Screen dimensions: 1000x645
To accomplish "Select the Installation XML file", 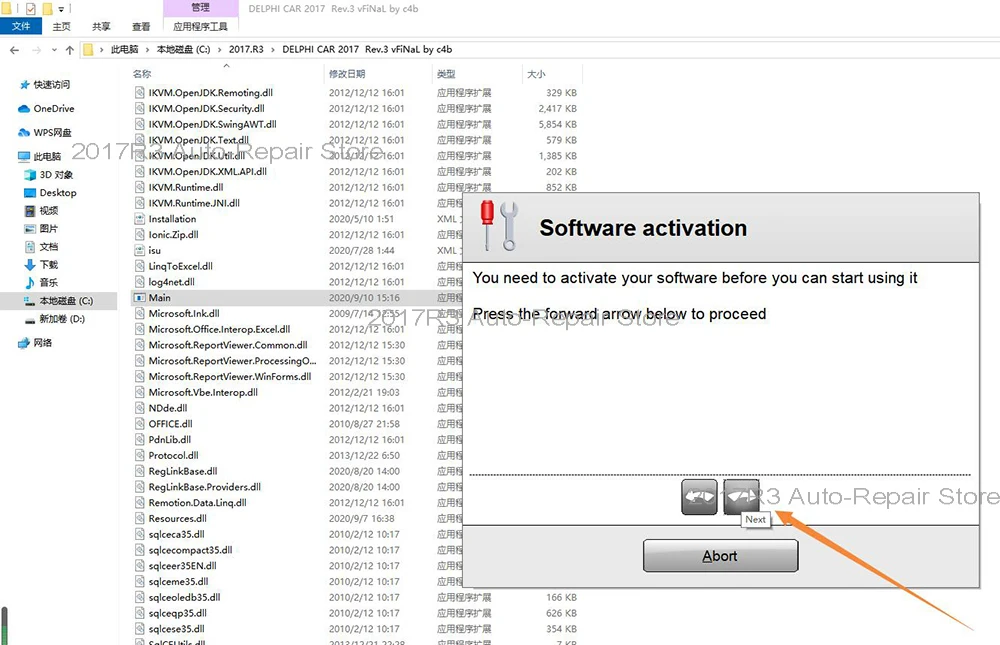I will point(172,218).
